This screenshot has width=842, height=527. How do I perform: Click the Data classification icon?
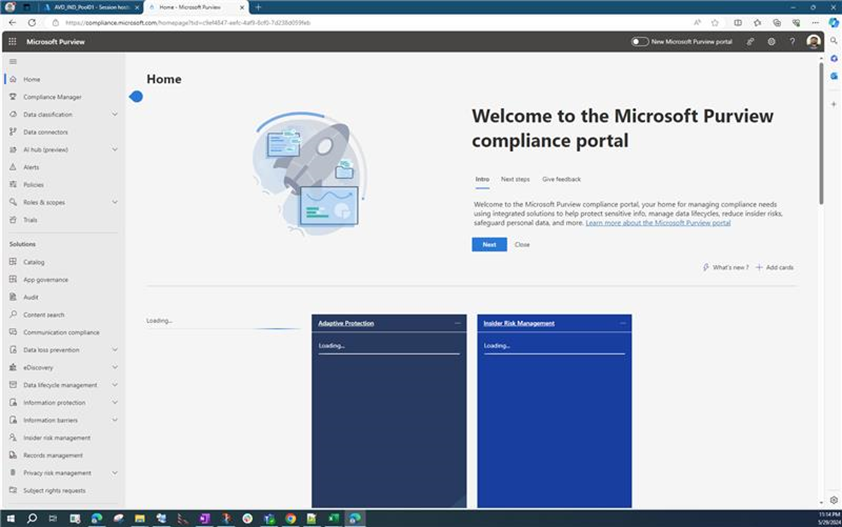pos(13,114)
